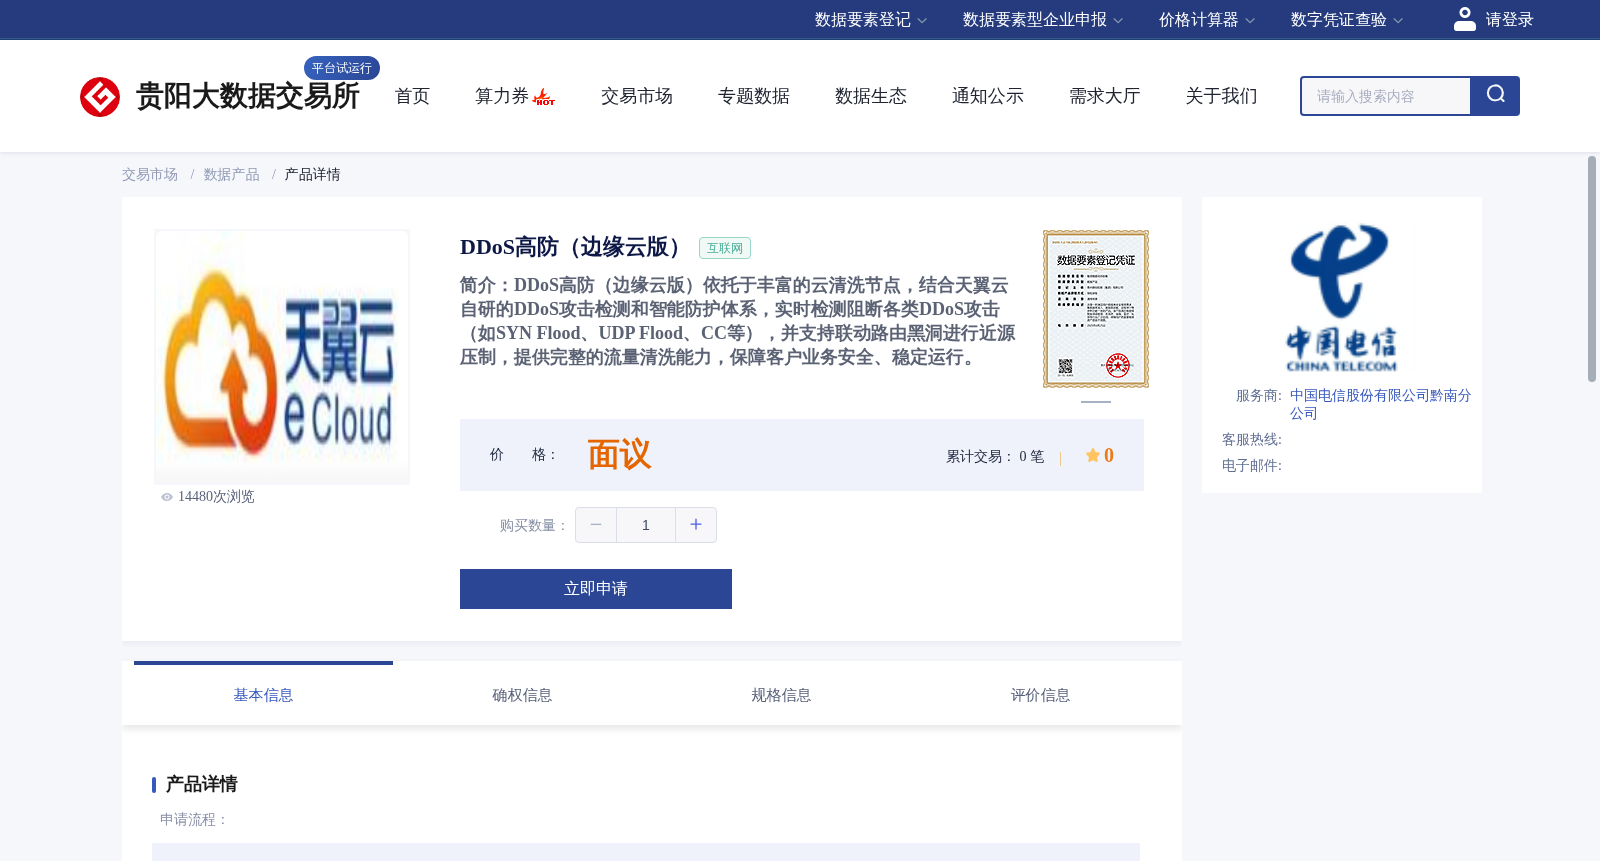Open the 专题数据 navigation item

(754, 96)
